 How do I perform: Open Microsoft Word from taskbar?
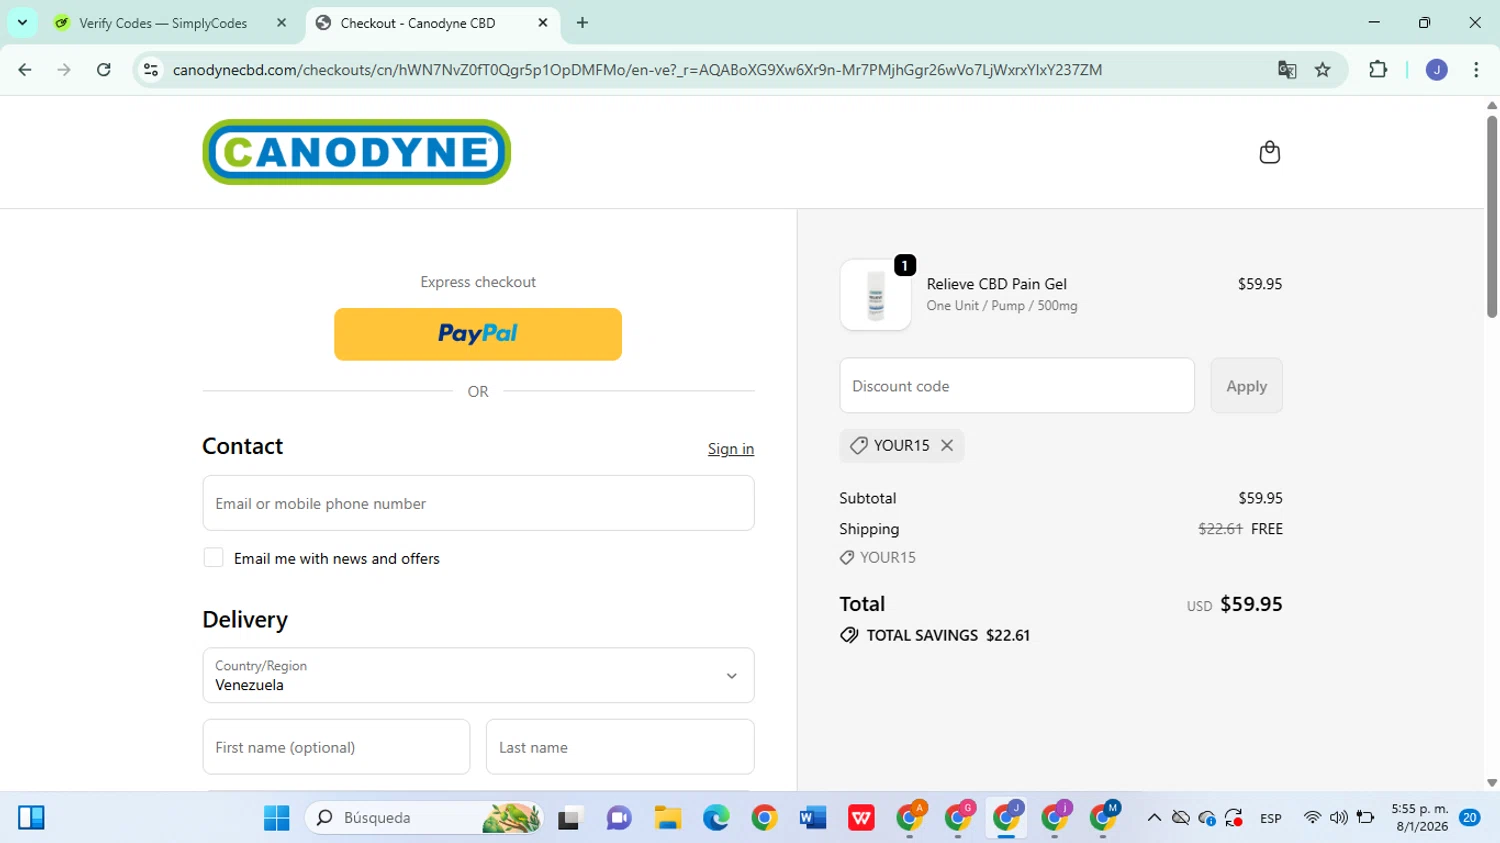(813, 818)
